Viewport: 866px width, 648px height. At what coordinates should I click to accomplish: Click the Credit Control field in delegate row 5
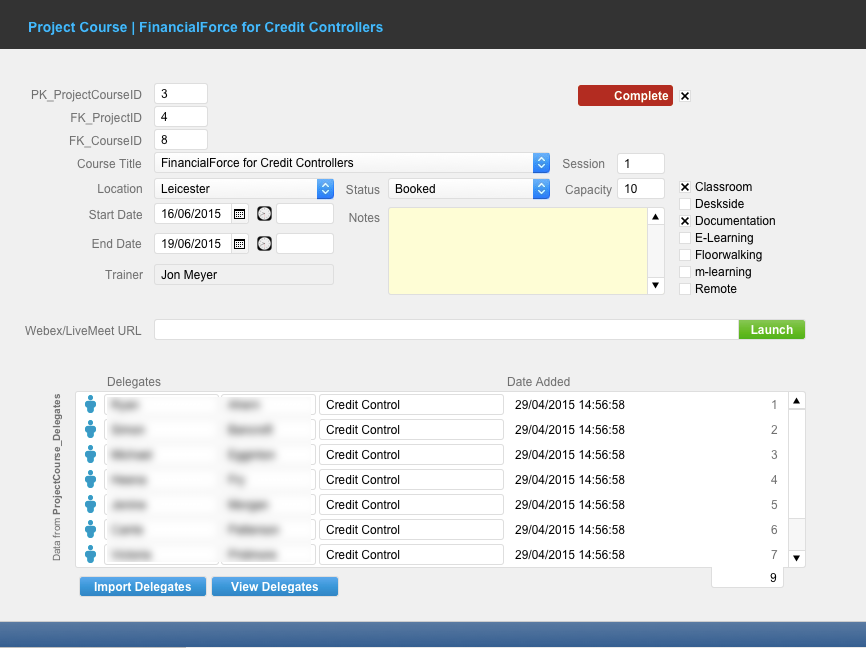[x=411, y=504]
